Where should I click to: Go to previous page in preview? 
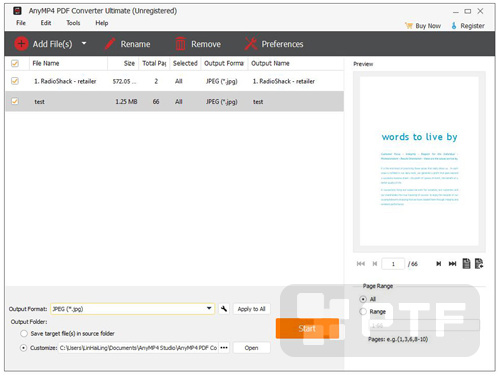375,264
